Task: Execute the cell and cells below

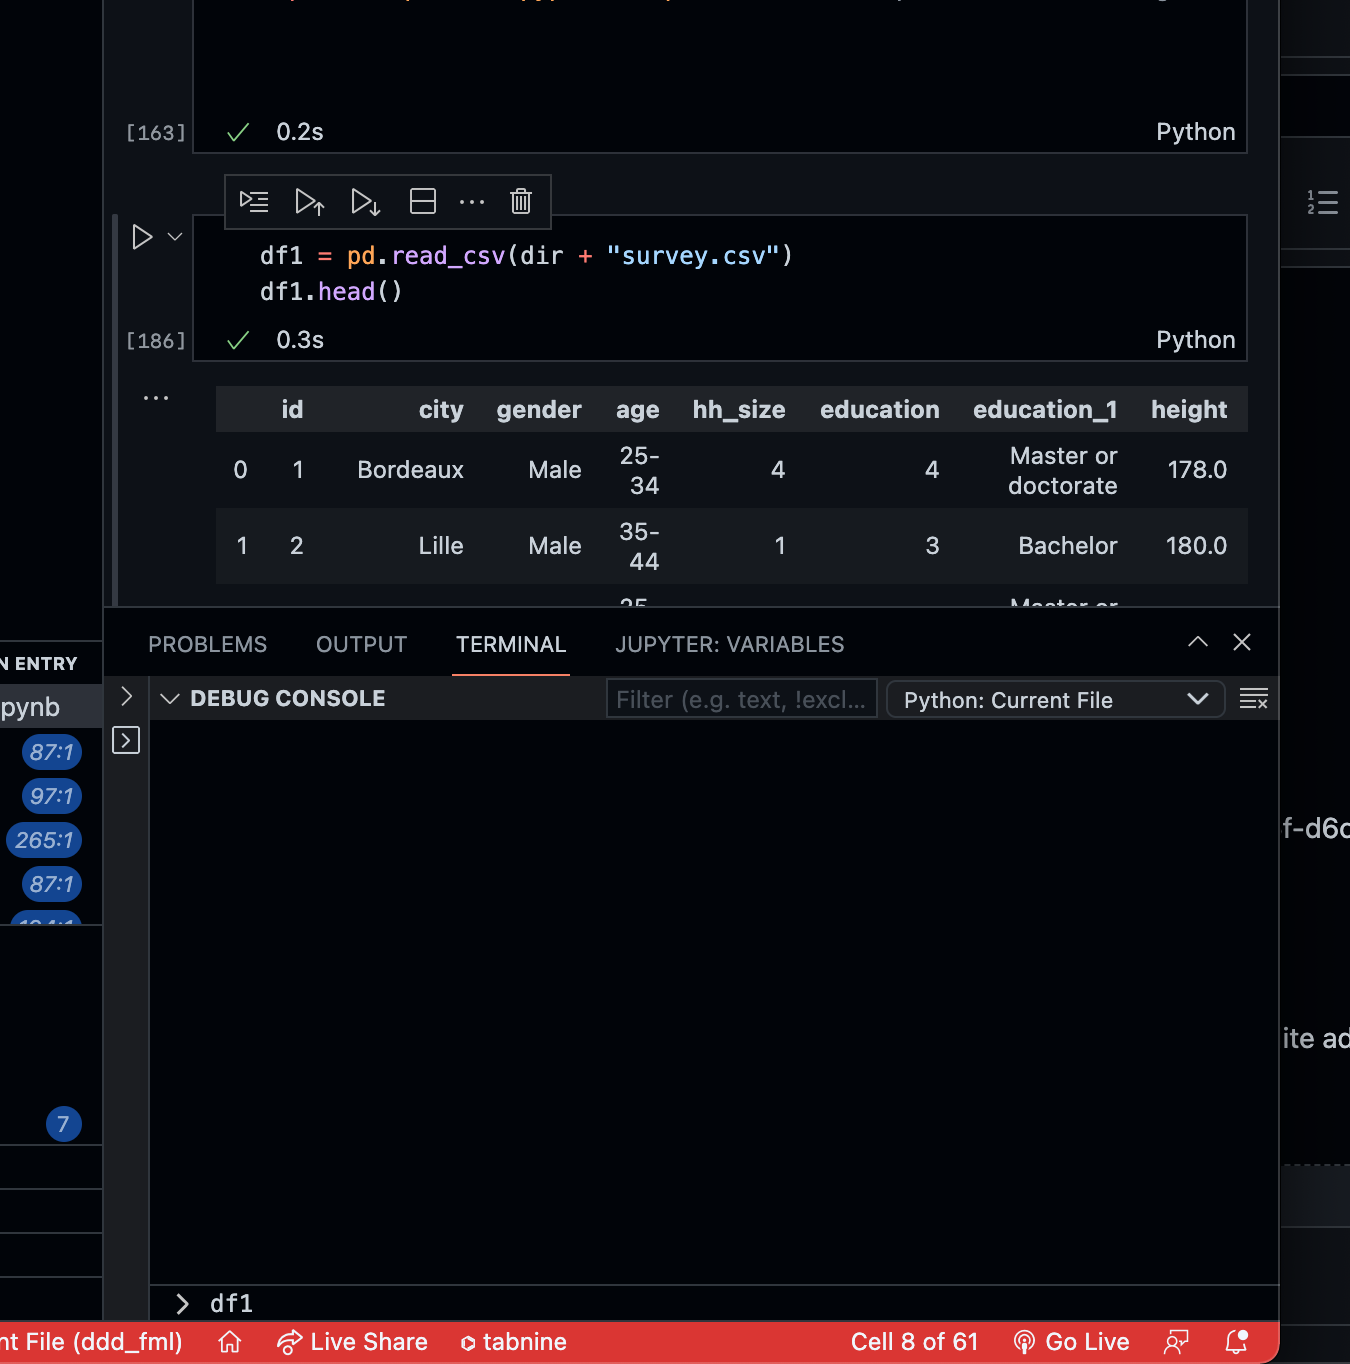Action: pyautogui.click(x=365, y=201)
